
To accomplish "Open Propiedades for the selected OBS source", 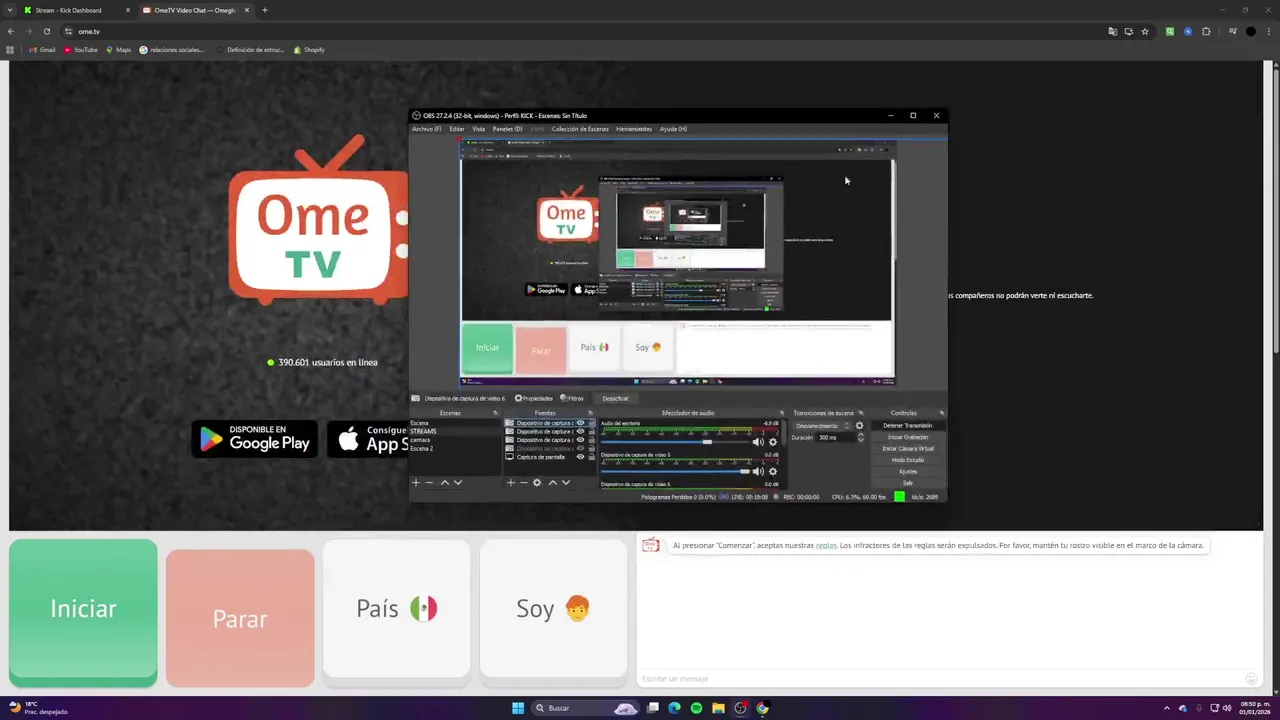I will click(x=533, y=398).
